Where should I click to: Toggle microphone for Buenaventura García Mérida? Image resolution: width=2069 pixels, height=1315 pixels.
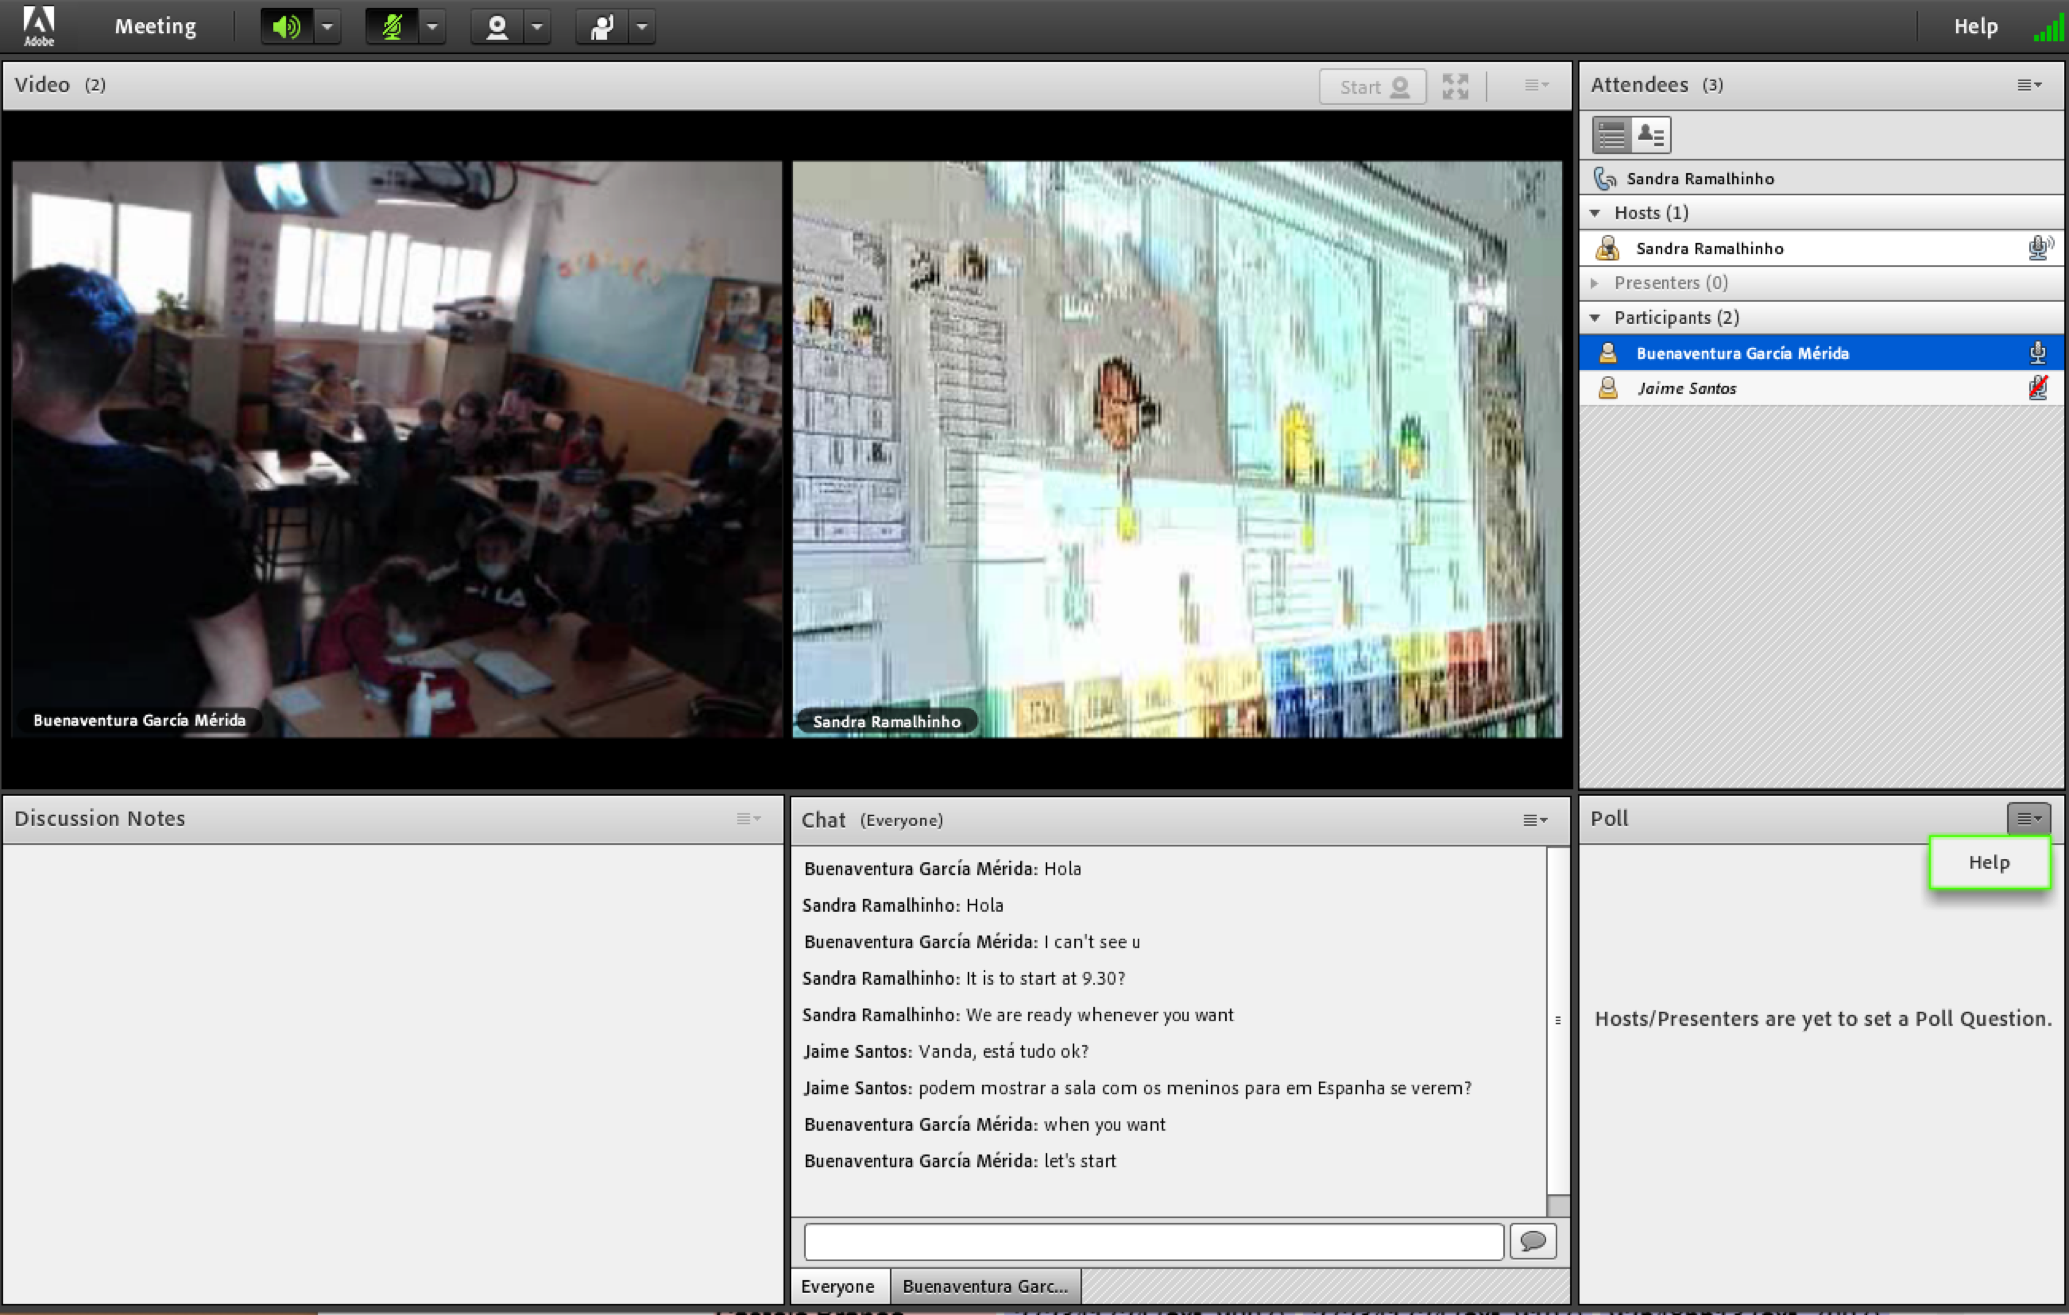[2037, 351]
